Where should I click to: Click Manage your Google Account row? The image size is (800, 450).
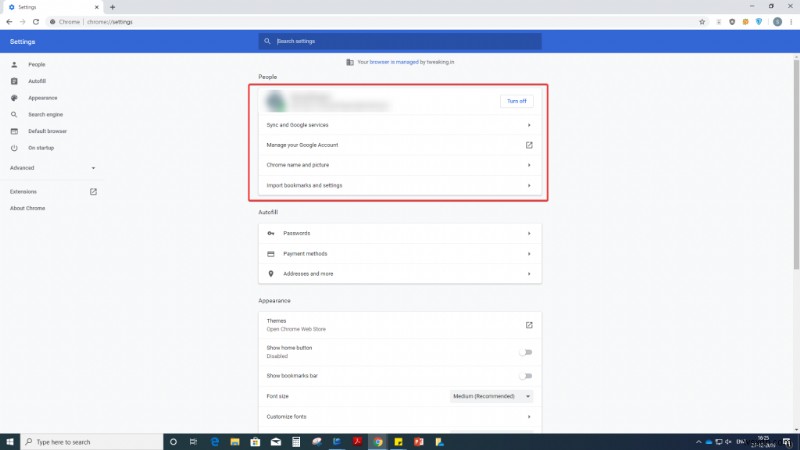coord(400,145)
